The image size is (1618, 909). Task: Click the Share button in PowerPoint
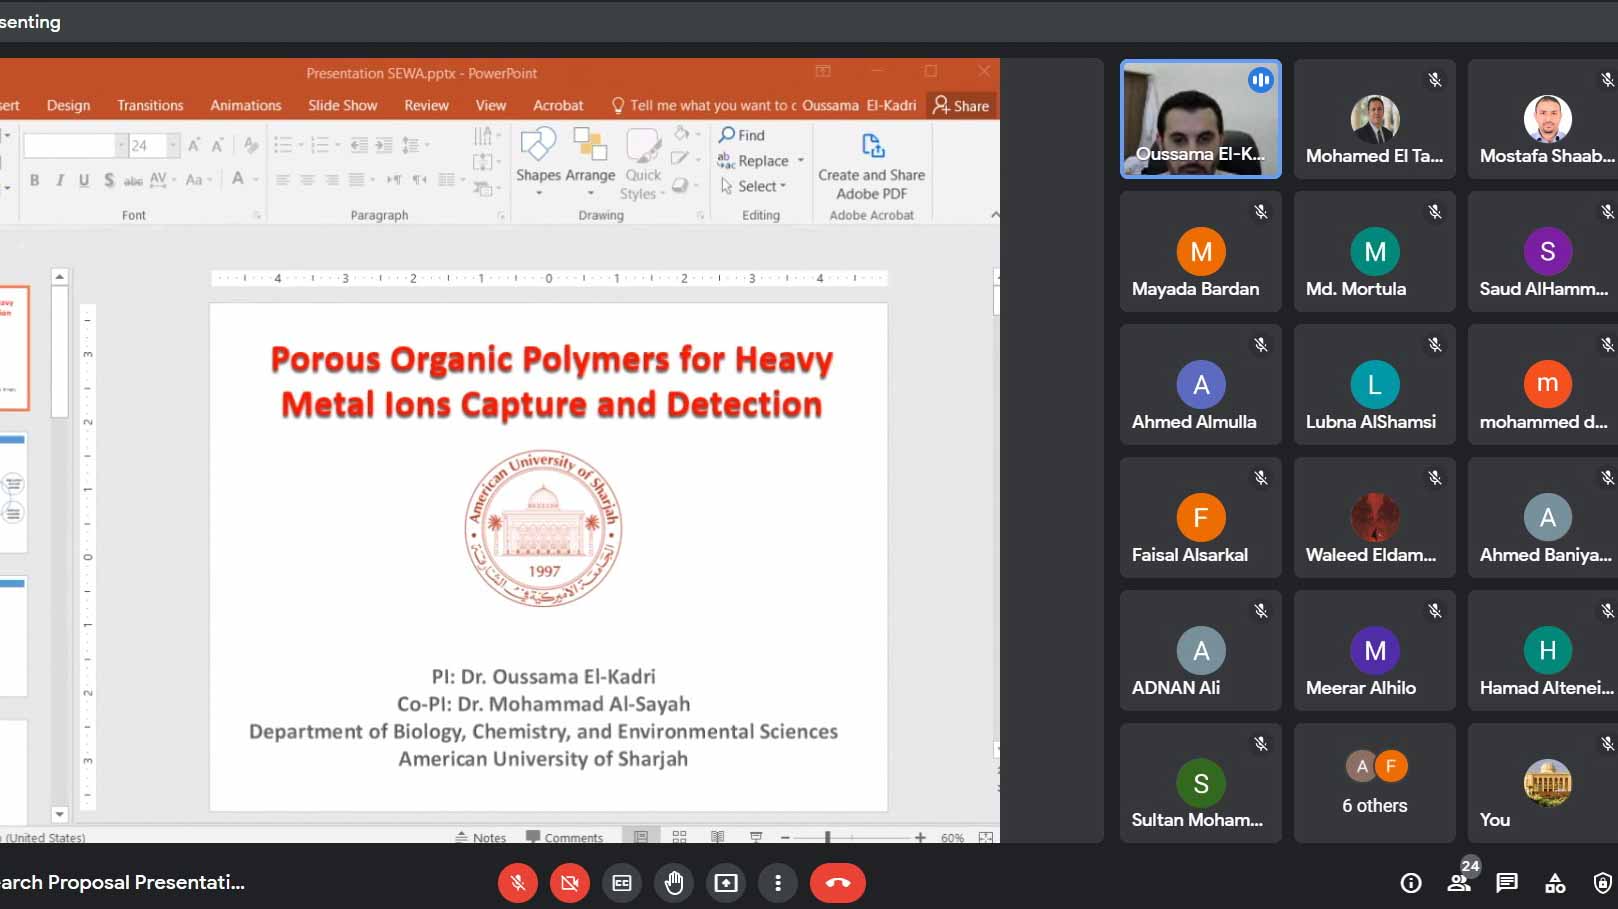961,105
